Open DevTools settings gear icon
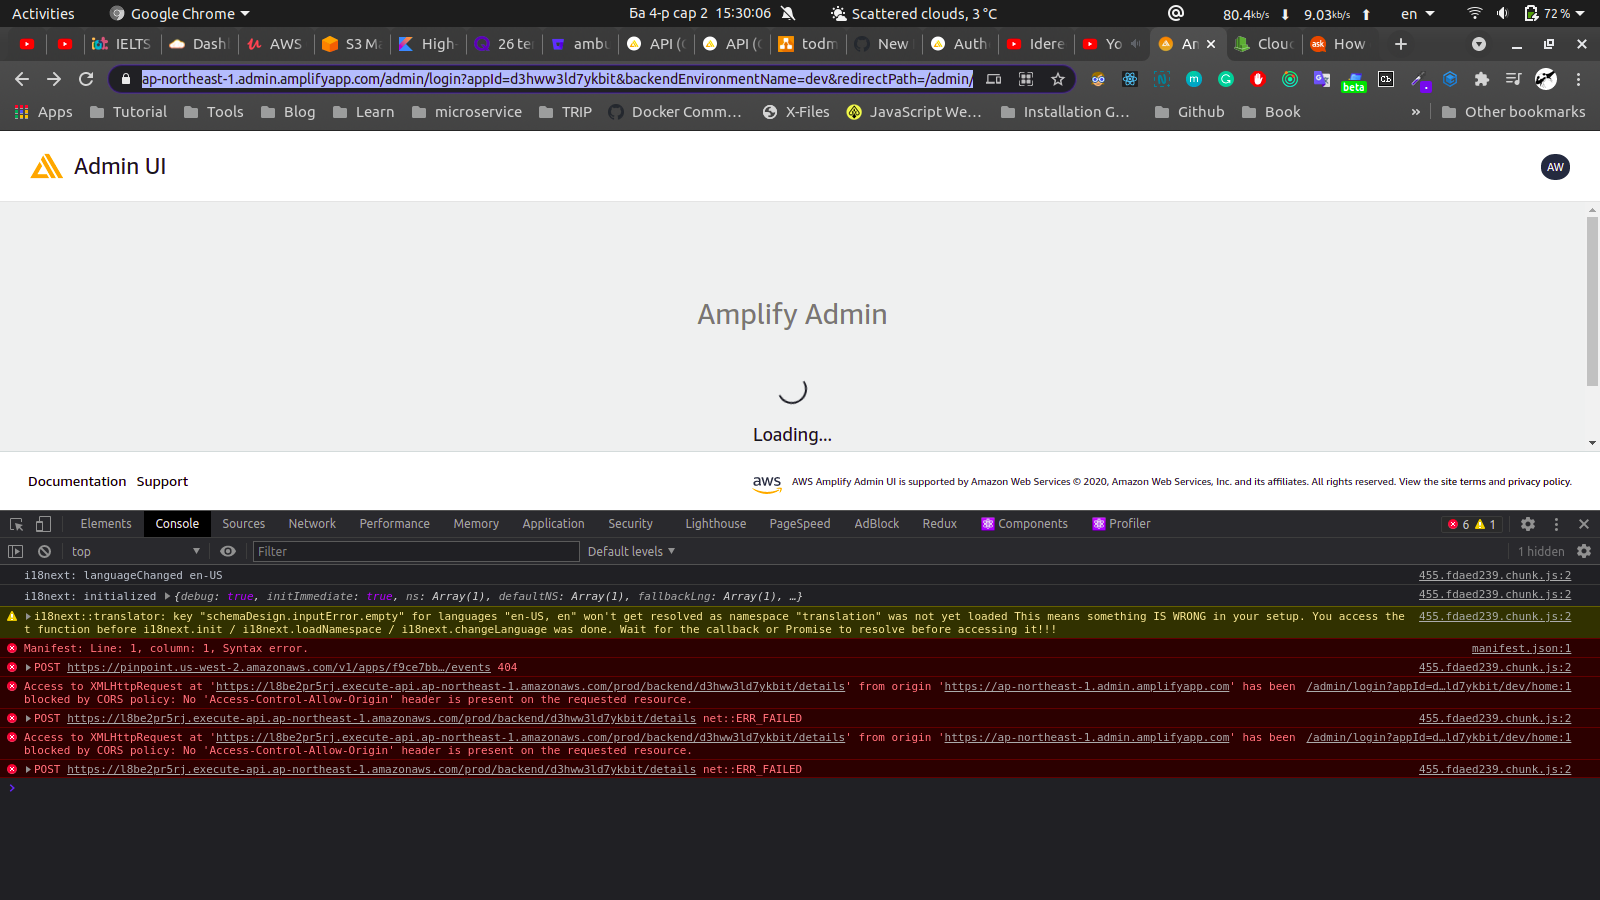 tap(1528, 524)
